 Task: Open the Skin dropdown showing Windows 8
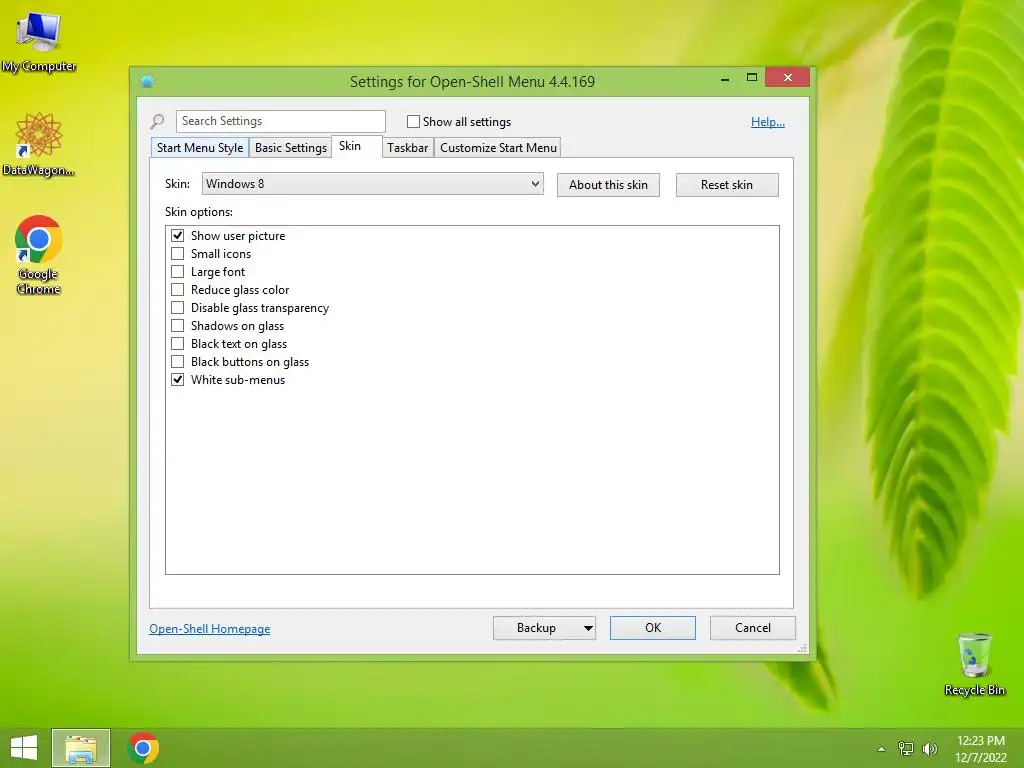coord(372,184)
